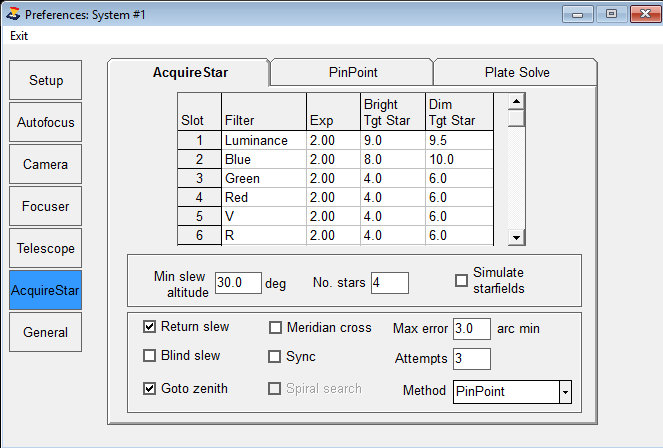Open the Exit menu
Screen dimensions: 663x448
coord(19,36)
